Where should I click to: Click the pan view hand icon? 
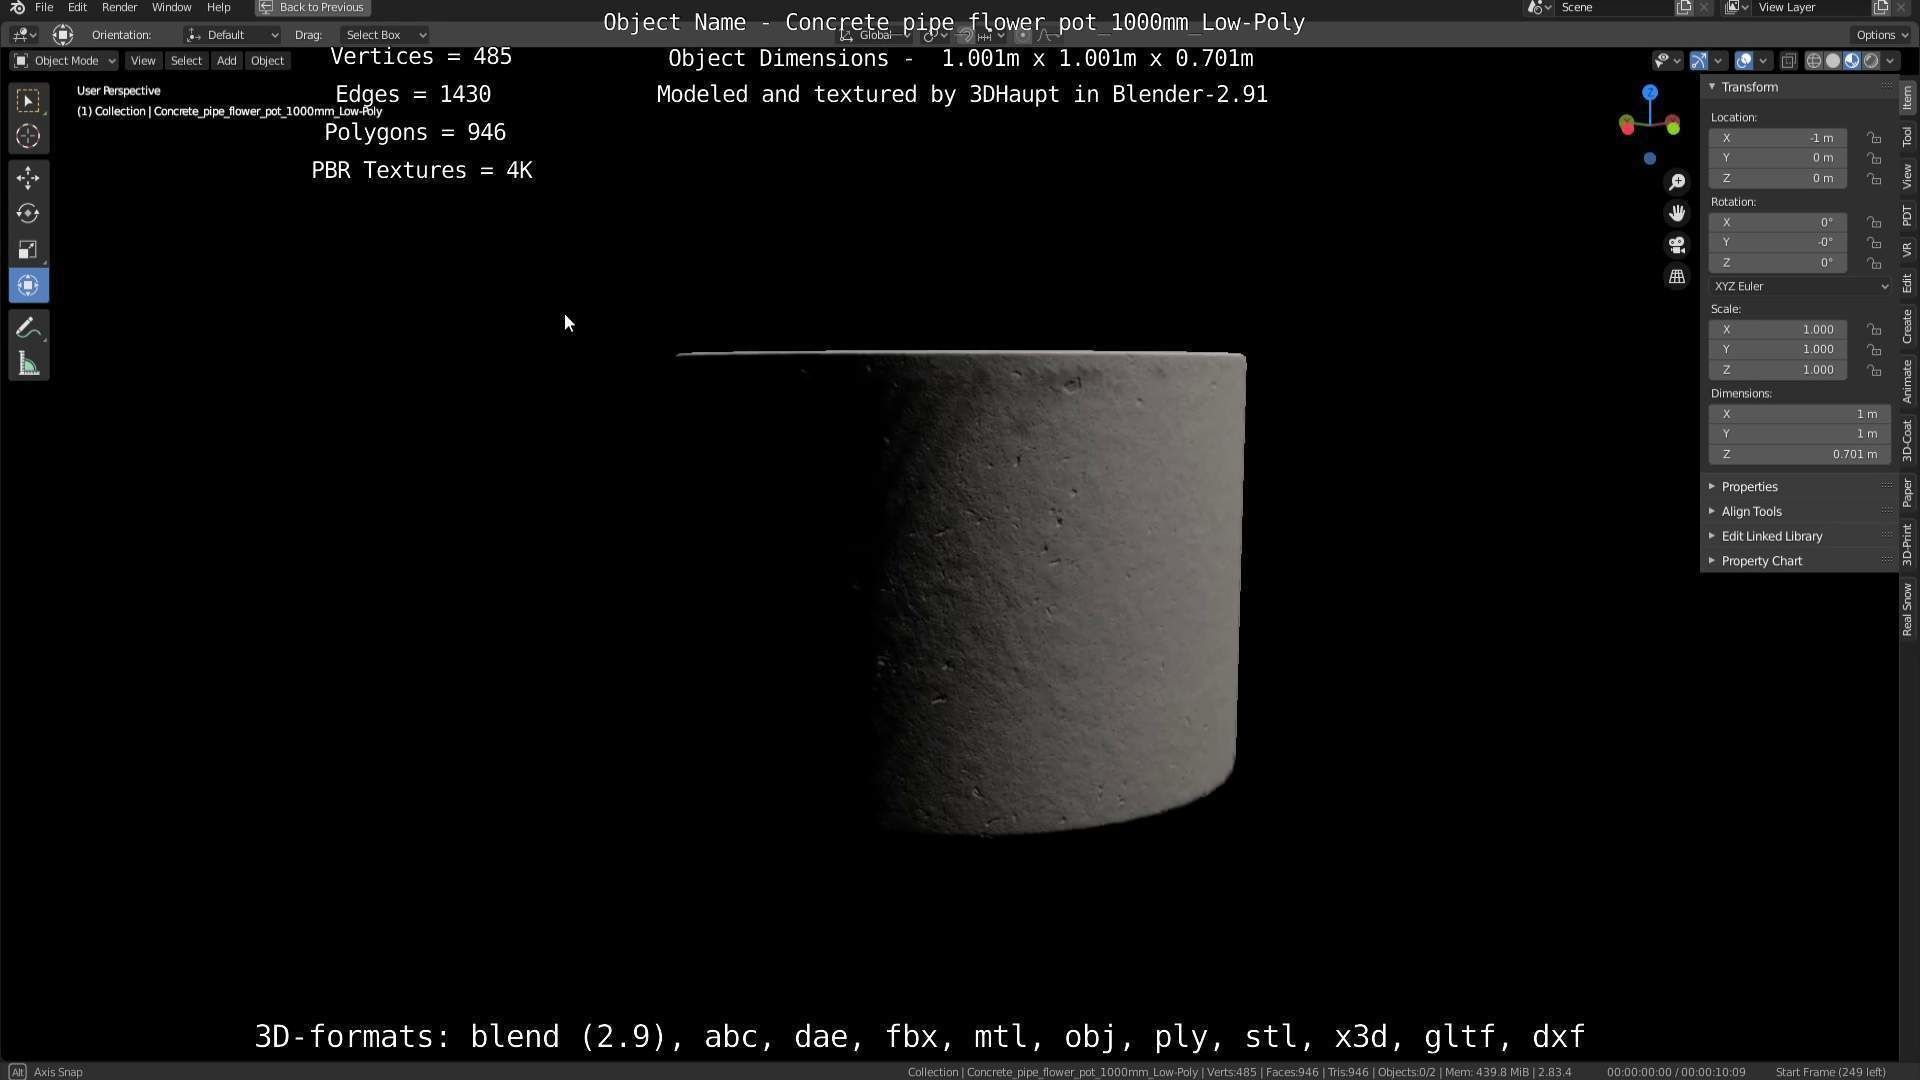(x=1677, y=213)
